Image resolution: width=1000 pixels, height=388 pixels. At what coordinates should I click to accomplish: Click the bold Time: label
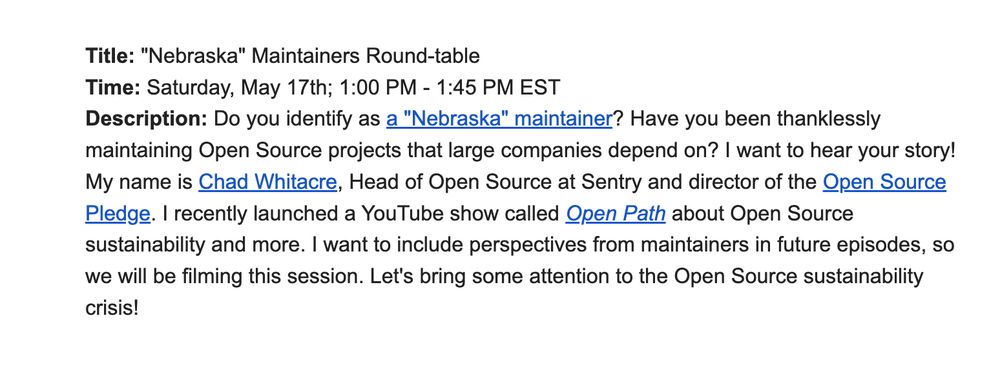coord(113,87)
